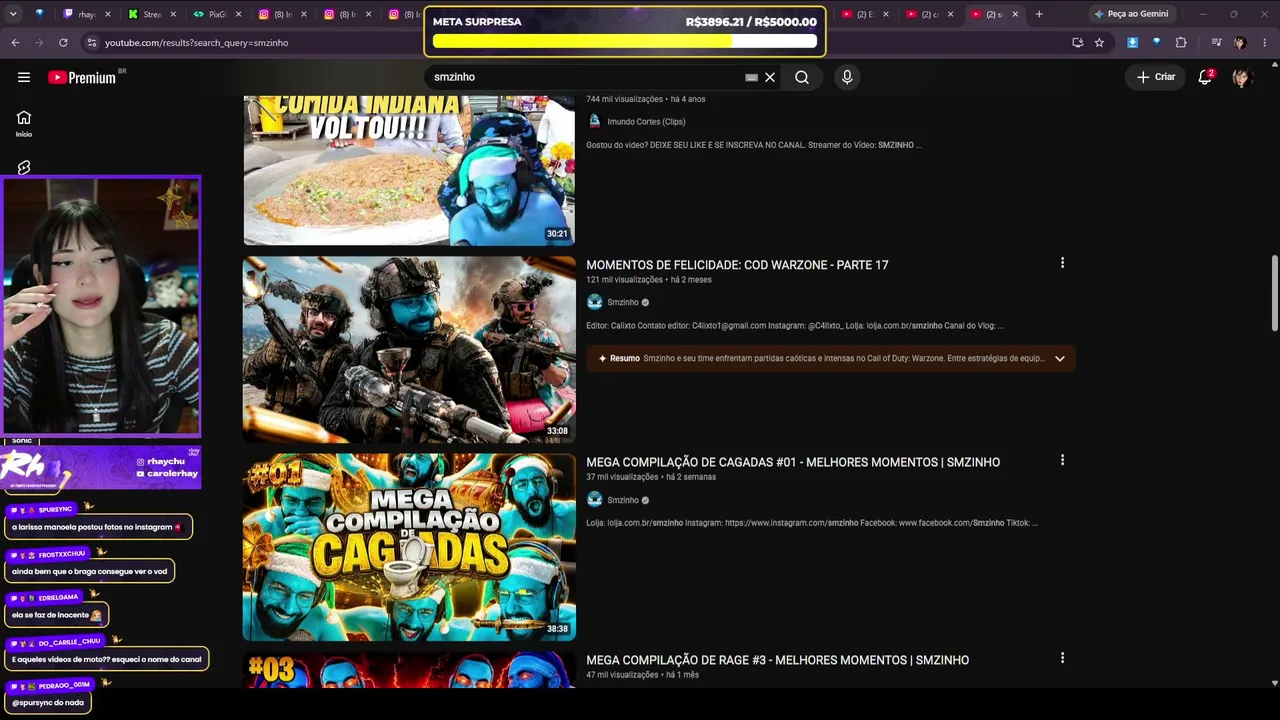The height and width of the screenshot is (720, 1280).
Task: Click description starting "Lojja: lojja.com.br/smzinho Instagram"
Action: (812, 523)
